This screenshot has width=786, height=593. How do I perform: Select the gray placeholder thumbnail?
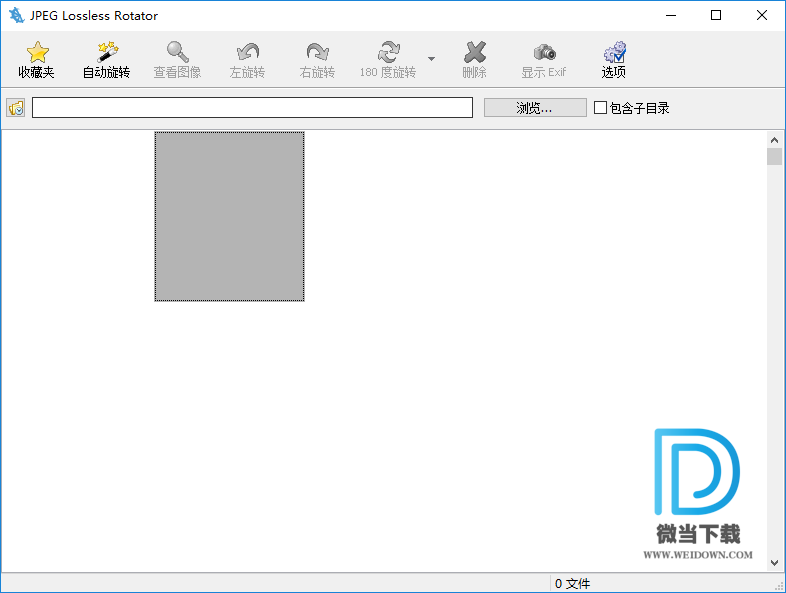(229, 217)
